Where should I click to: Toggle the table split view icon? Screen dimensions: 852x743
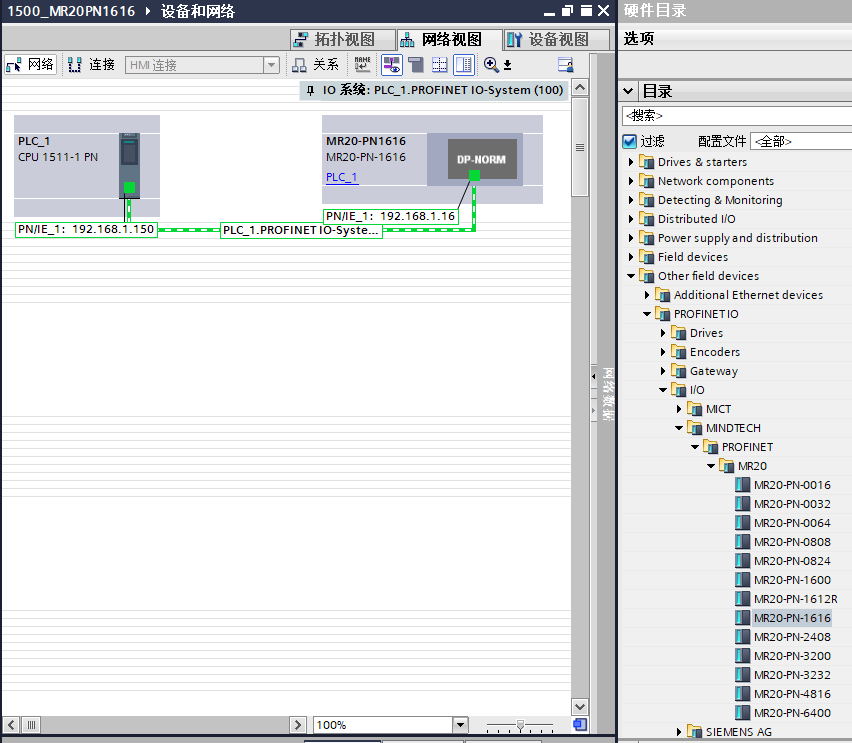(x=464, y=65)
